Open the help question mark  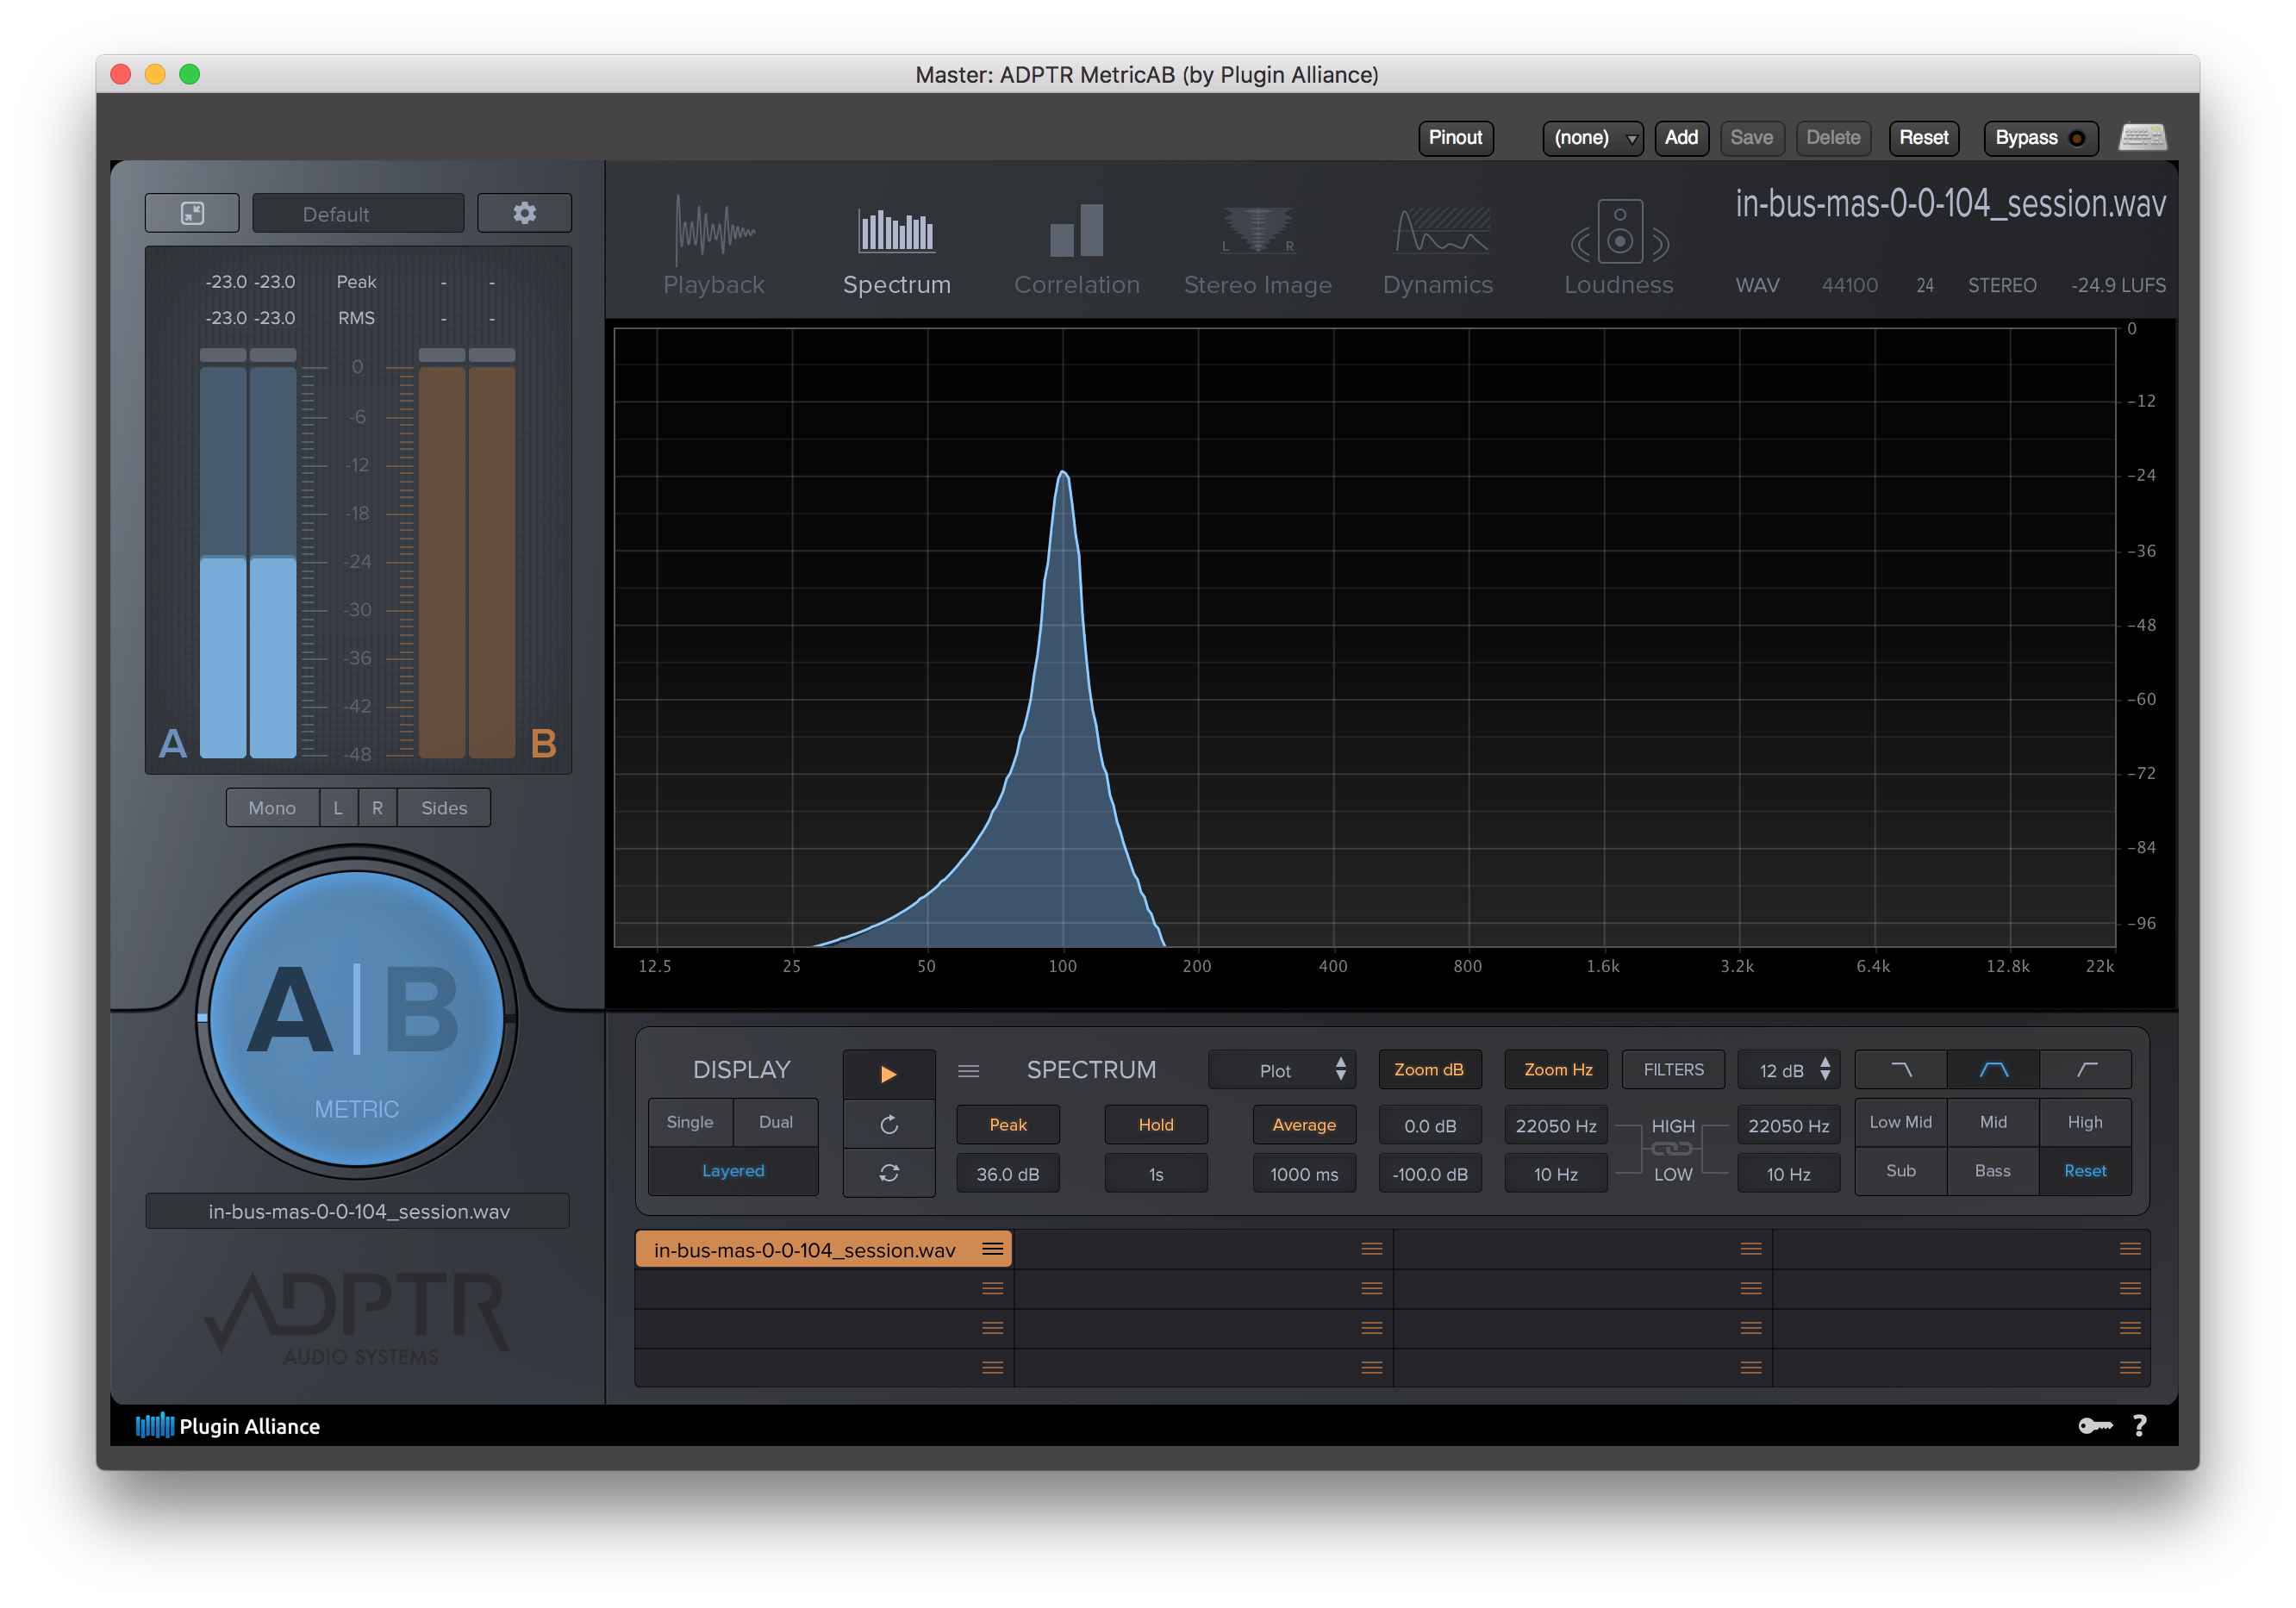tap(2139, 1426)
